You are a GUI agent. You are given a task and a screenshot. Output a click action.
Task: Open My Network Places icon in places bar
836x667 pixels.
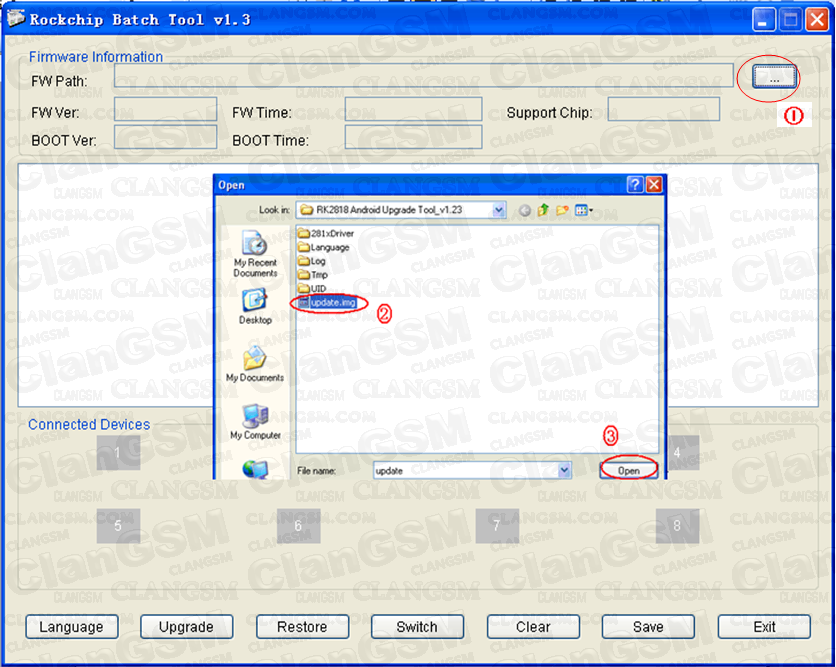[255, 469]
